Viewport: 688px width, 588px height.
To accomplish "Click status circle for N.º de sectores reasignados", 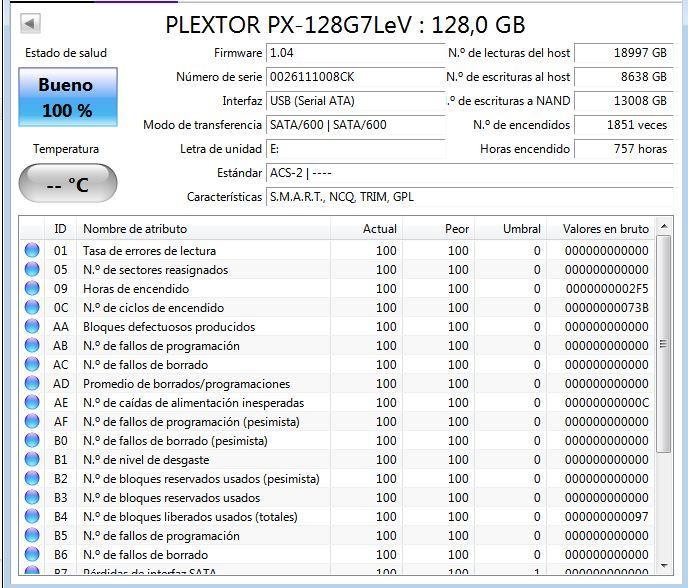I will [32, 269].
